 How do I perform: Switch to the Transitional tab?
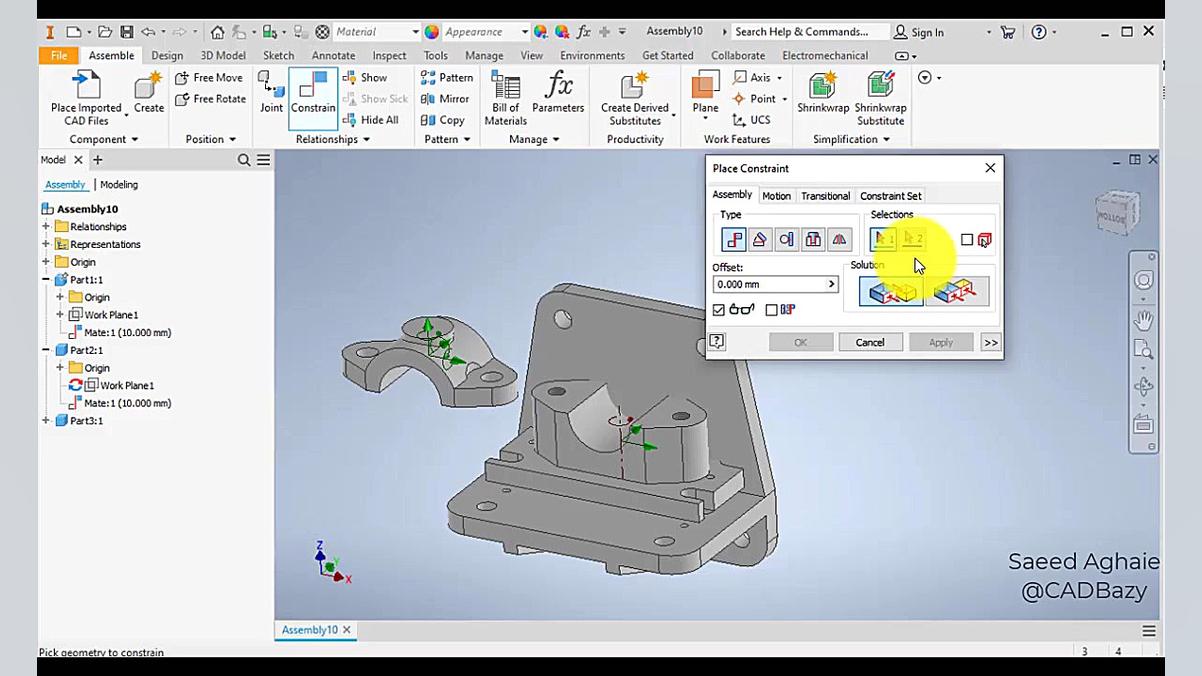click(x=825, y=196)
